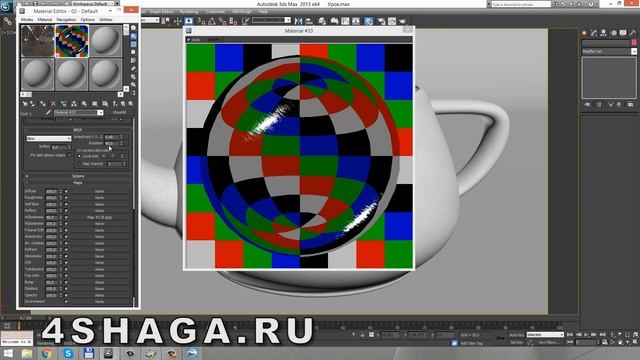The height and width of the screenshot is (360, 640).
Task: Click the Select by Material icon
Action: pos(133,85)
